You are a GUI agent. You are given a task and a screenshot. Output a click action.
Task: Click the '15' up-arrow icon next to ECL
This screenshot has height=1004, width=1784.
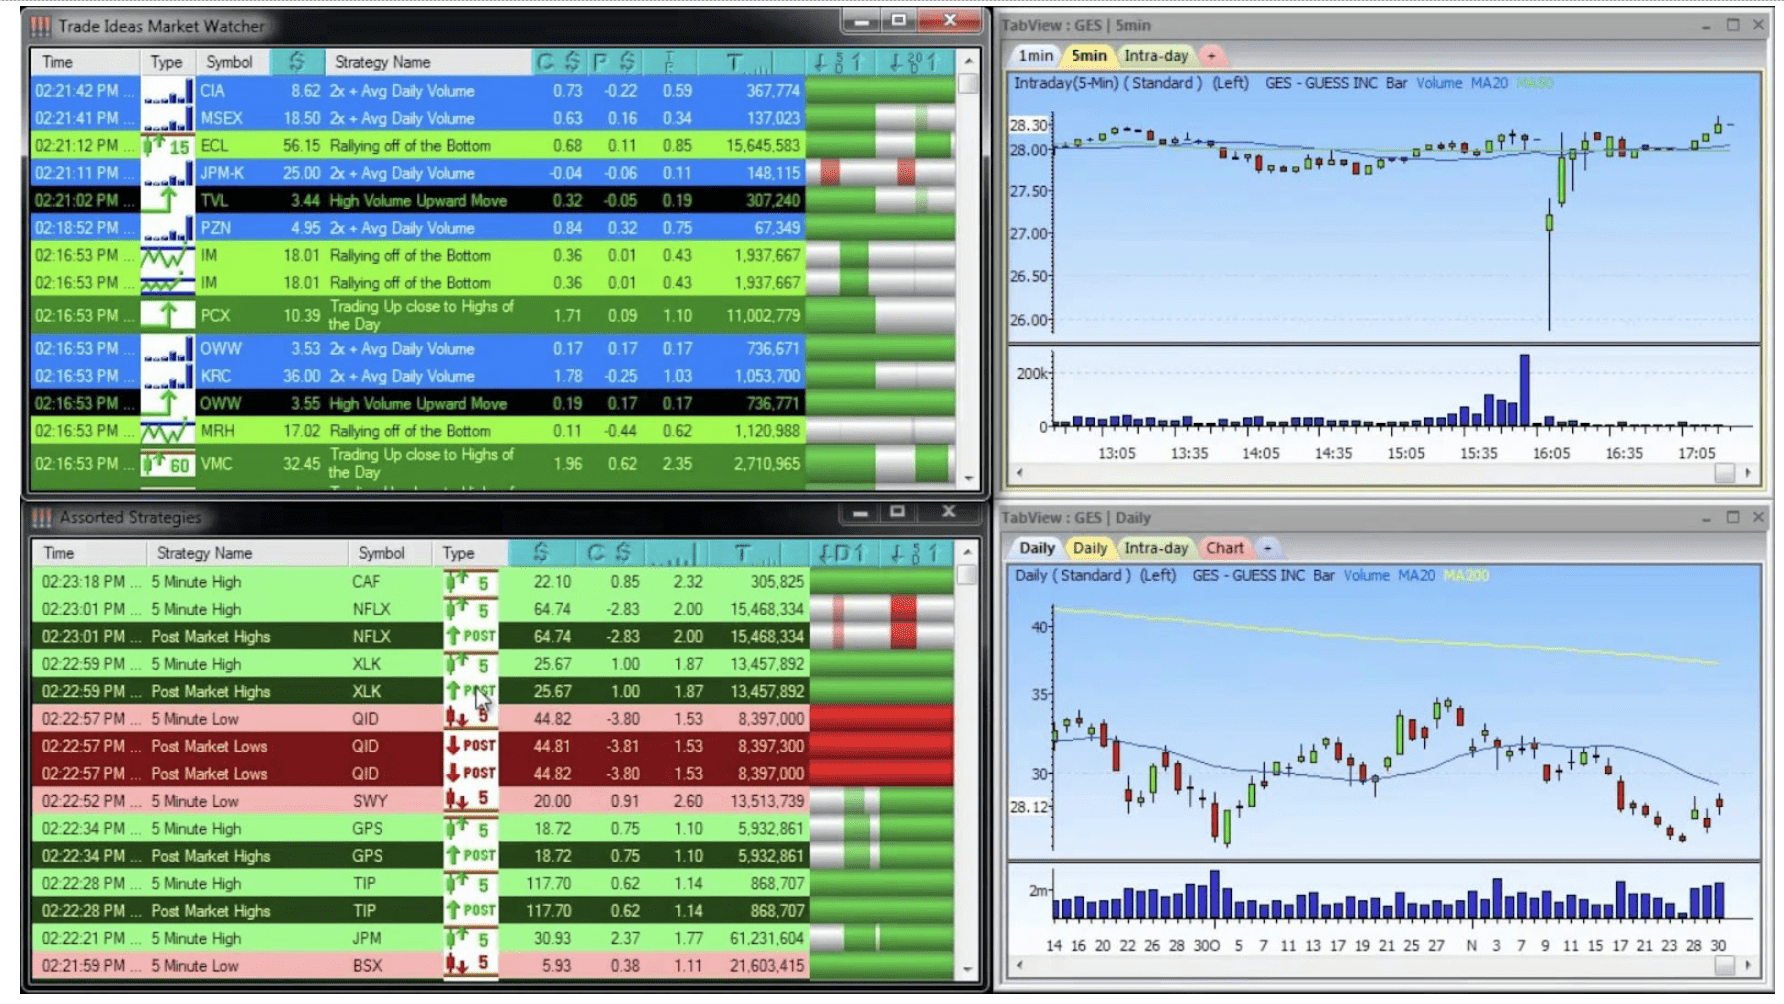click(x=166, y=145)
